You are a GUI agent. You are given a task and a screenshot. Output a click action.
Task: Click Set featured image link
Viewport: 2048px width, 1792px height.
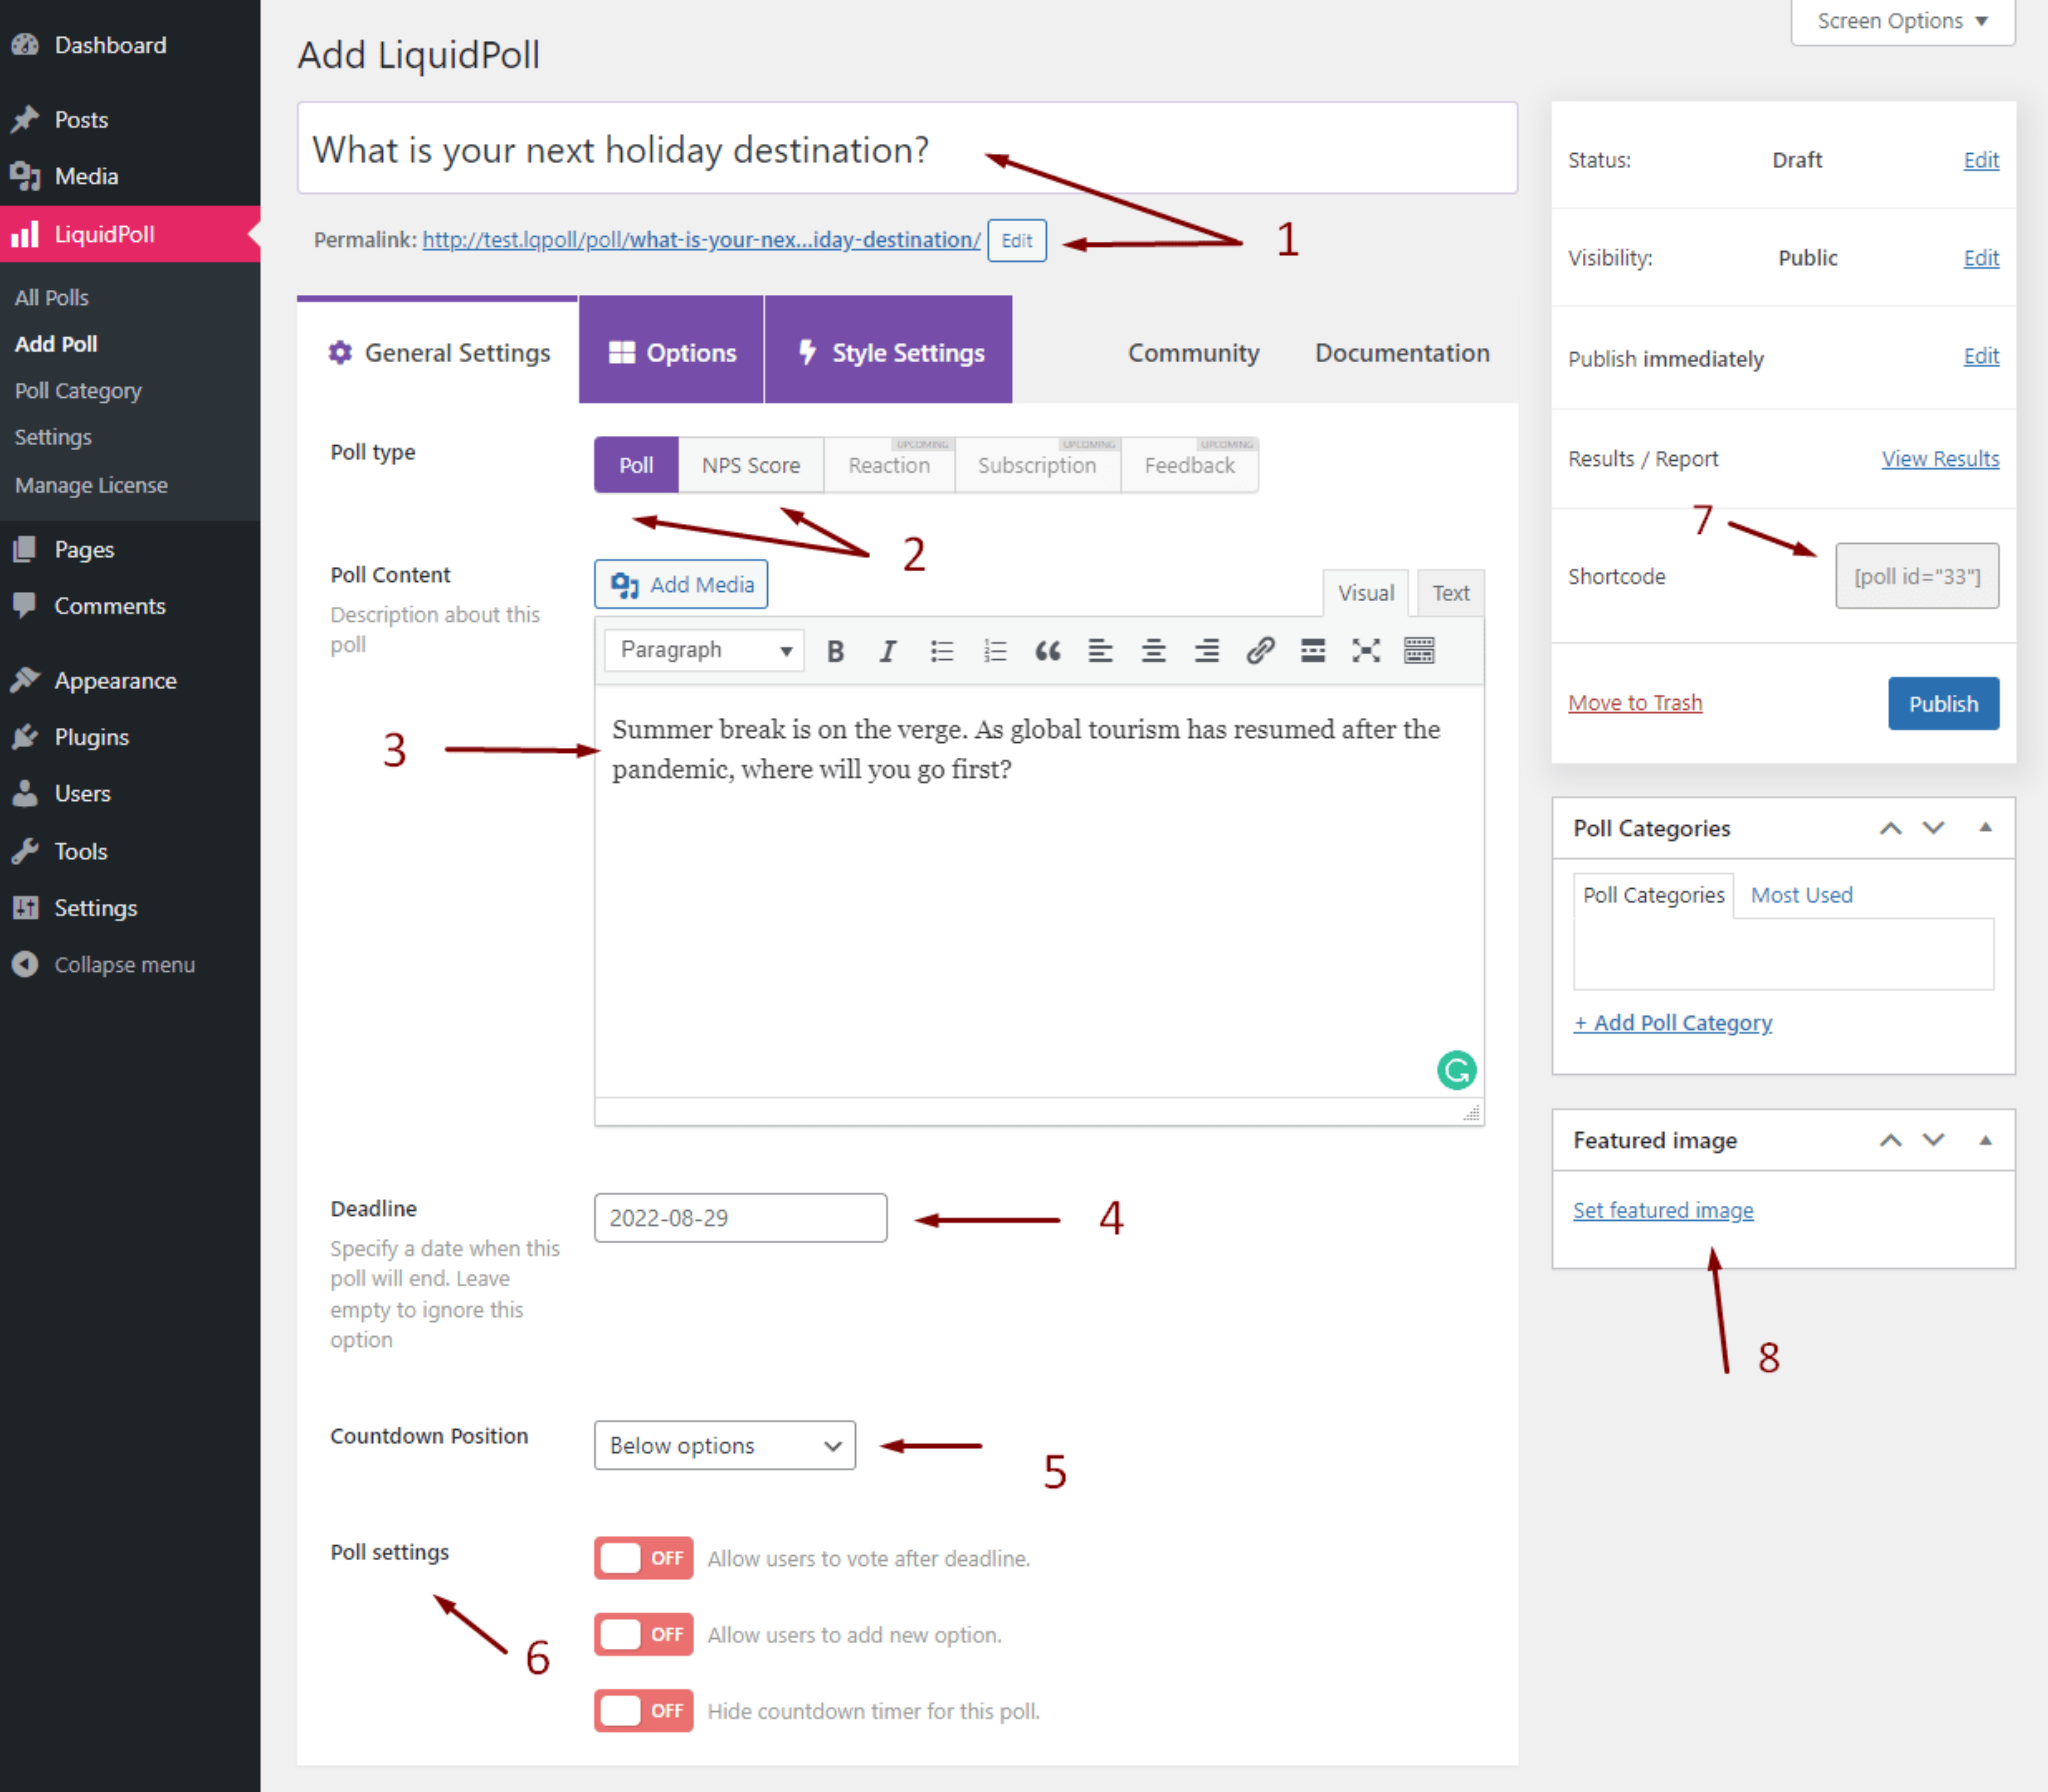coord(1663,1210)
